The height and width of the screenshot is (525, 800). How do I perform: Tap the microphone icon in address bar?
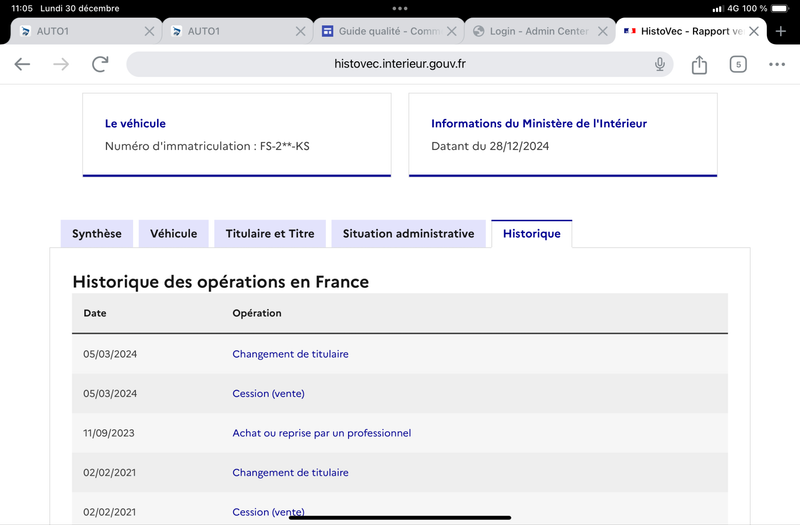(x=660, y=64)
